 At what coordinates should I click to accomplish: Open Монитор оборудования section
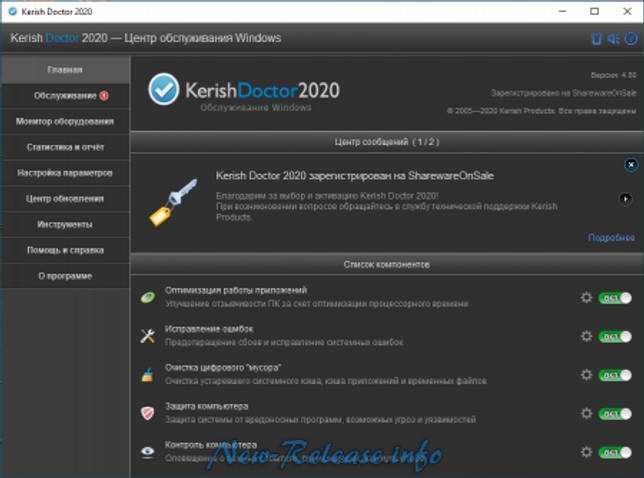[65, 122]
